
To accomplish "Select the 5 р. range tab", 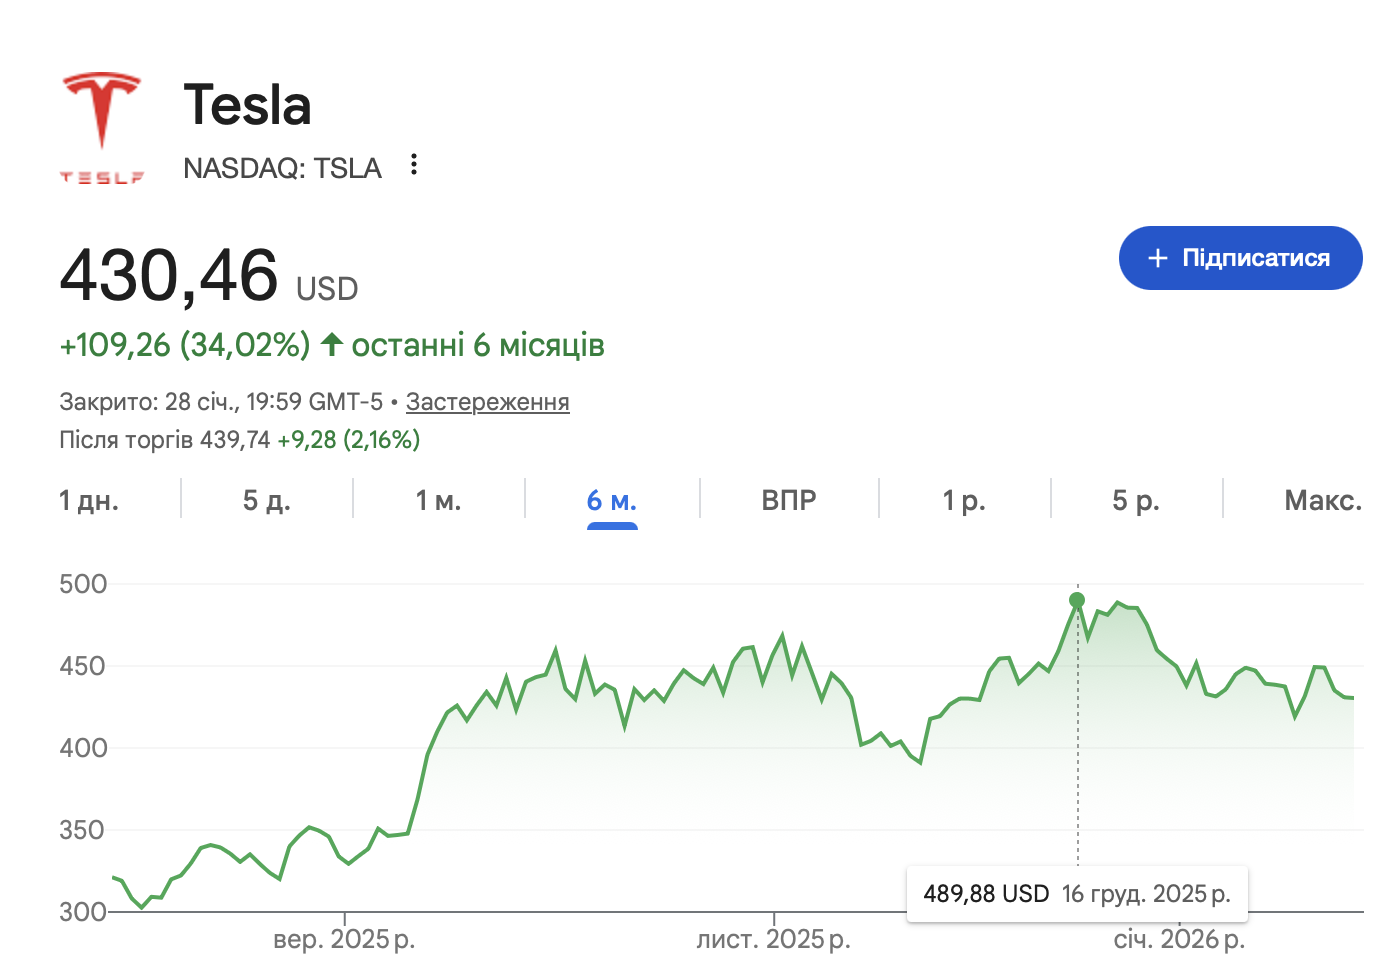I will (x=1136, y=500).
